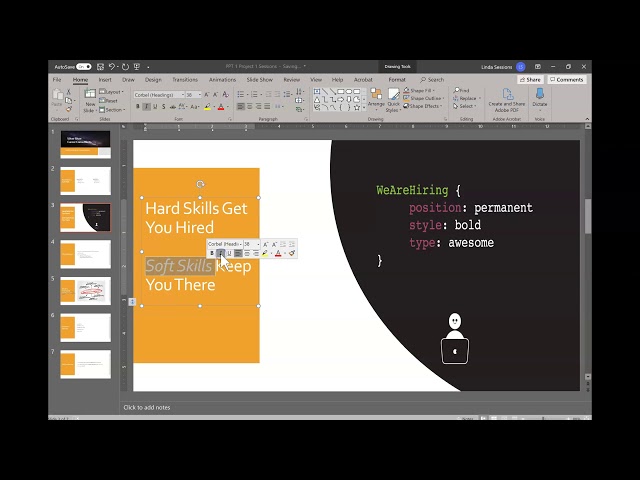Image resolution: width=640 pixels, height=480 pixels.
Task: Open the mini toolbar font size dropdown
Action: pos(258,244)
